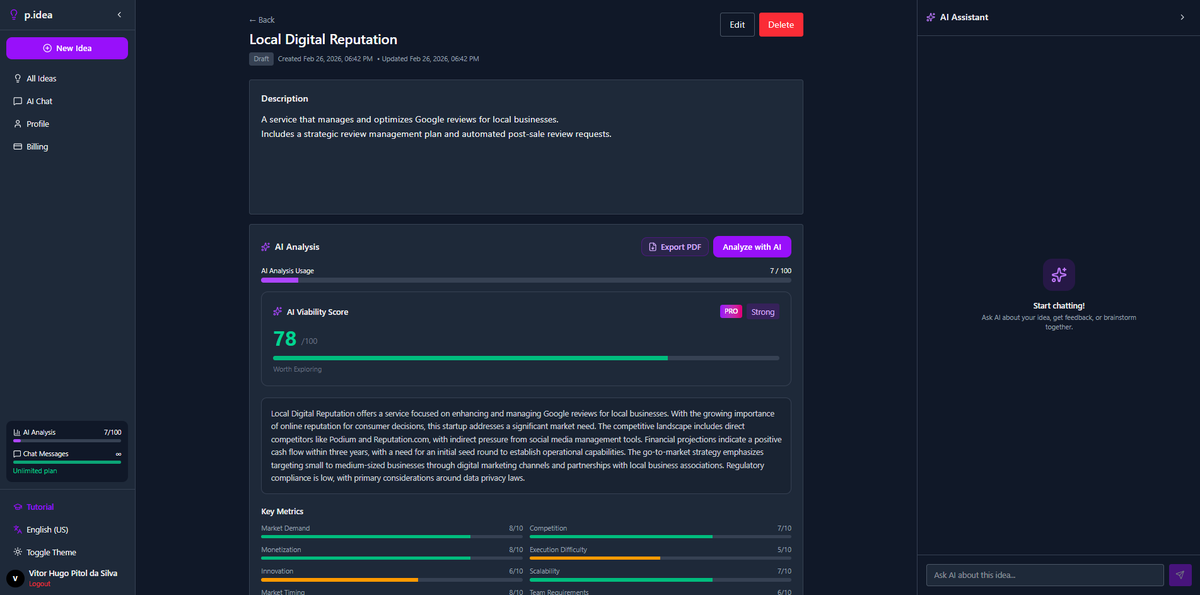Click the Toggle Theme sun icon

coord(17,552)
